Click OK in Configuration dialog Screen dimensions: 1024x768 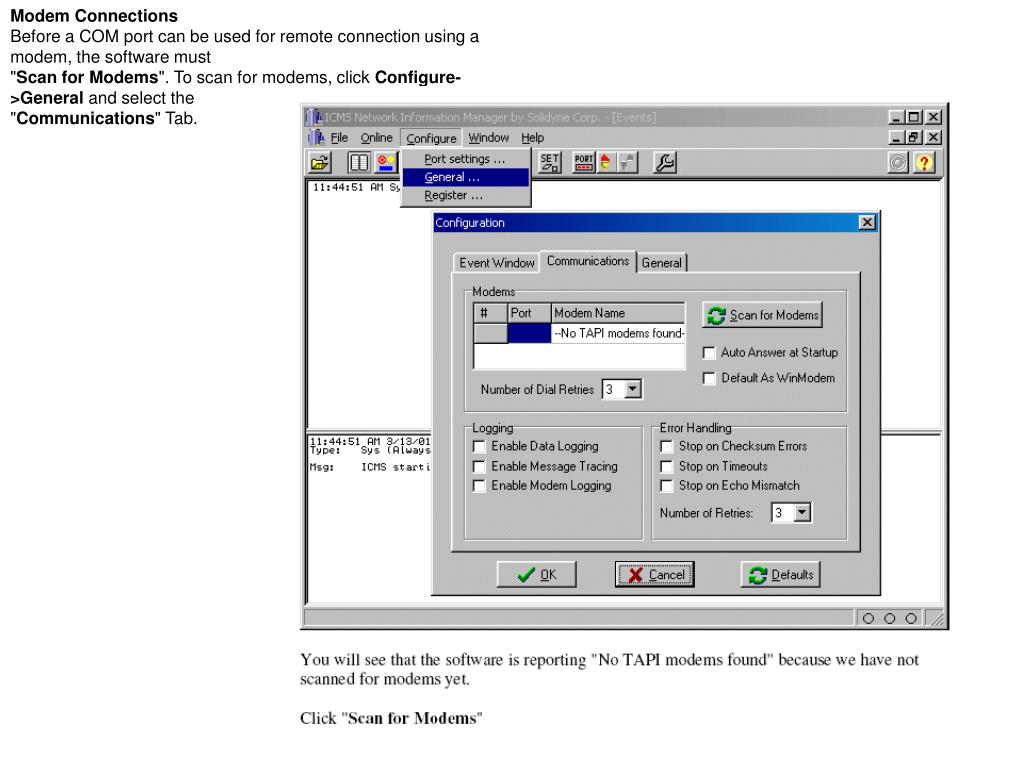(x=536, y=575)
